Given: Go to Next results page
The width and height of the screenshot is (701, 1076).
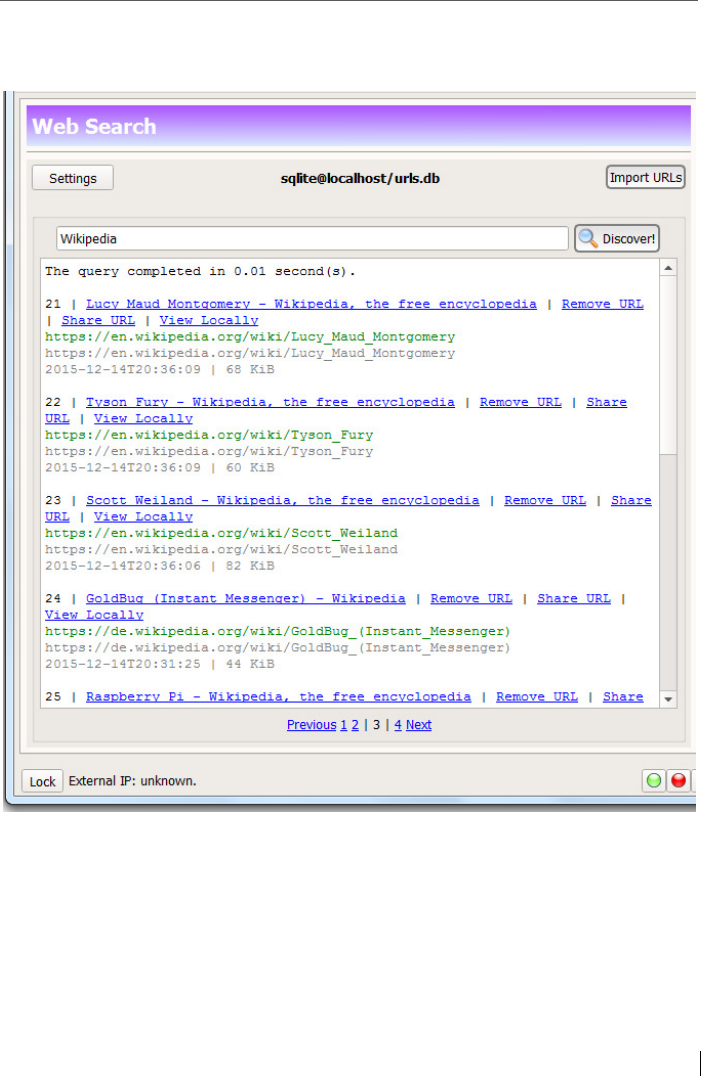Looking at the screenshot, I should pyautogui.click(x=418, y=725).
